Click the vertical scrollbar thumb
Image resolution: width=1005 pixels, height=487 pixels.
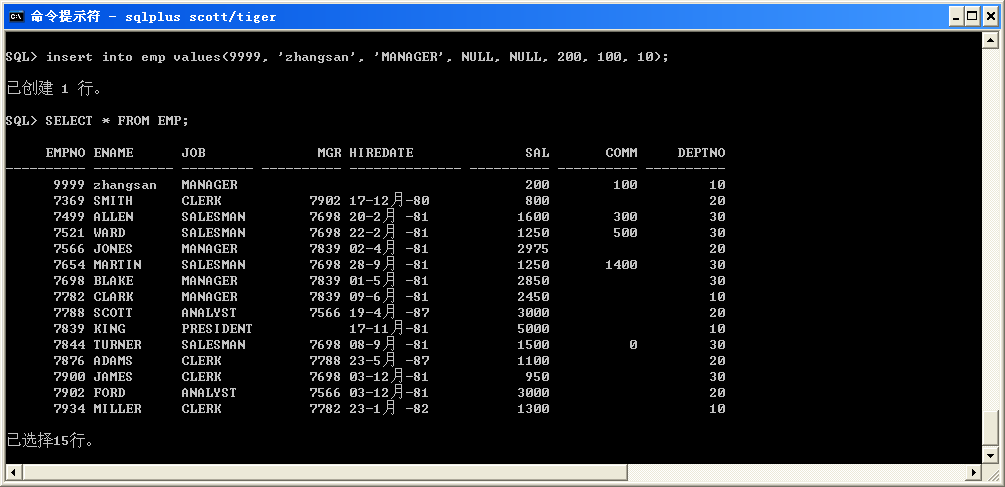pos(990,428)
